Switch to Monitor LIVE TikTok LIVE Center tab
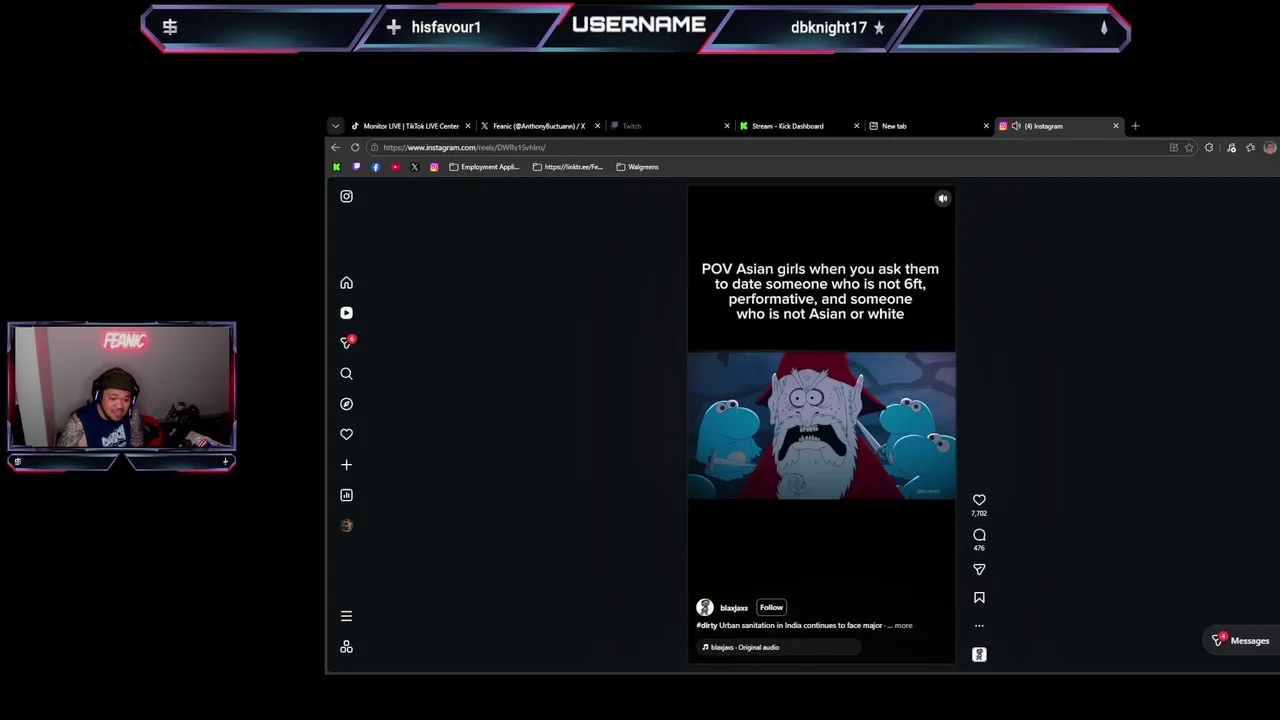 pyautogui.click(x=410, y=126)
